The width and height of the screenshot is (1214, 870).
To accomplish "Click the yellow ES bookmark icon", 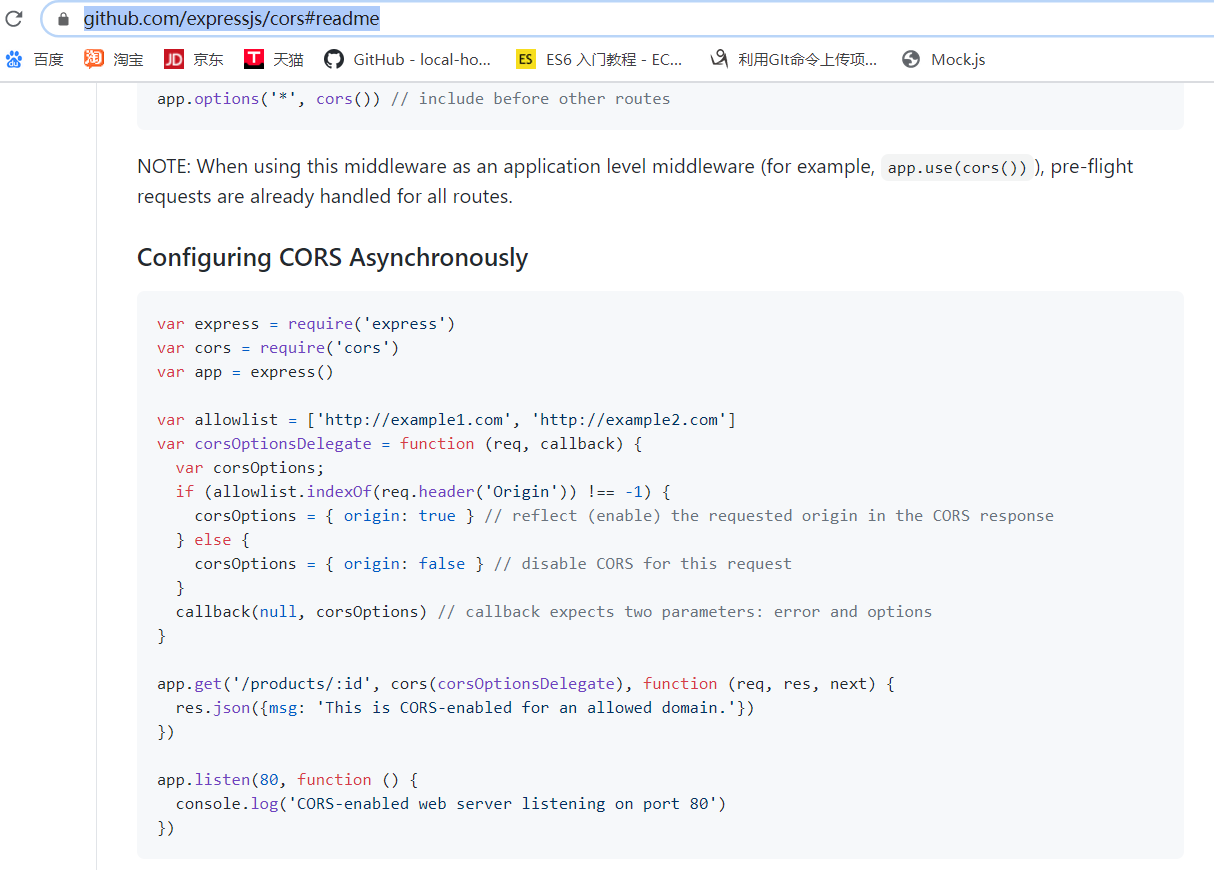I will point(526,60).
